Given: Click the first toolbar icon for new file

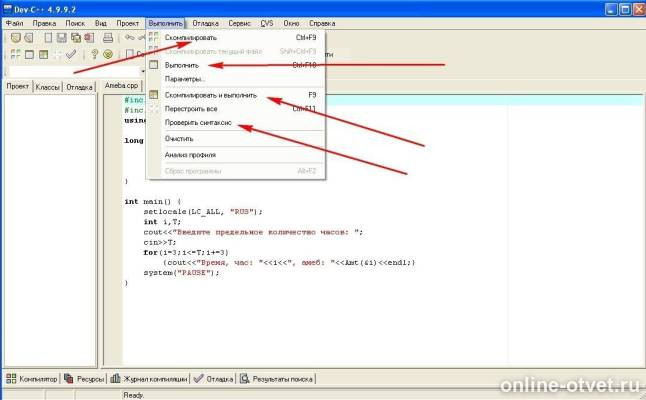Looking at the screenshot, I should (14, 38).
